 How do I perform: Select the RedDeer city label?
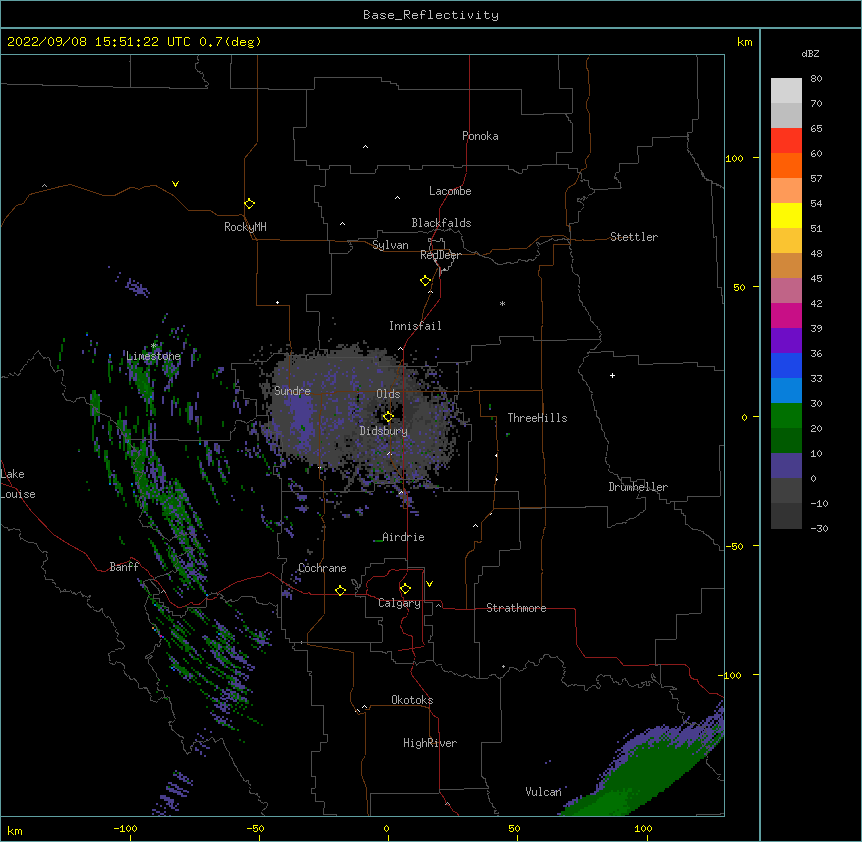[440, 255]
